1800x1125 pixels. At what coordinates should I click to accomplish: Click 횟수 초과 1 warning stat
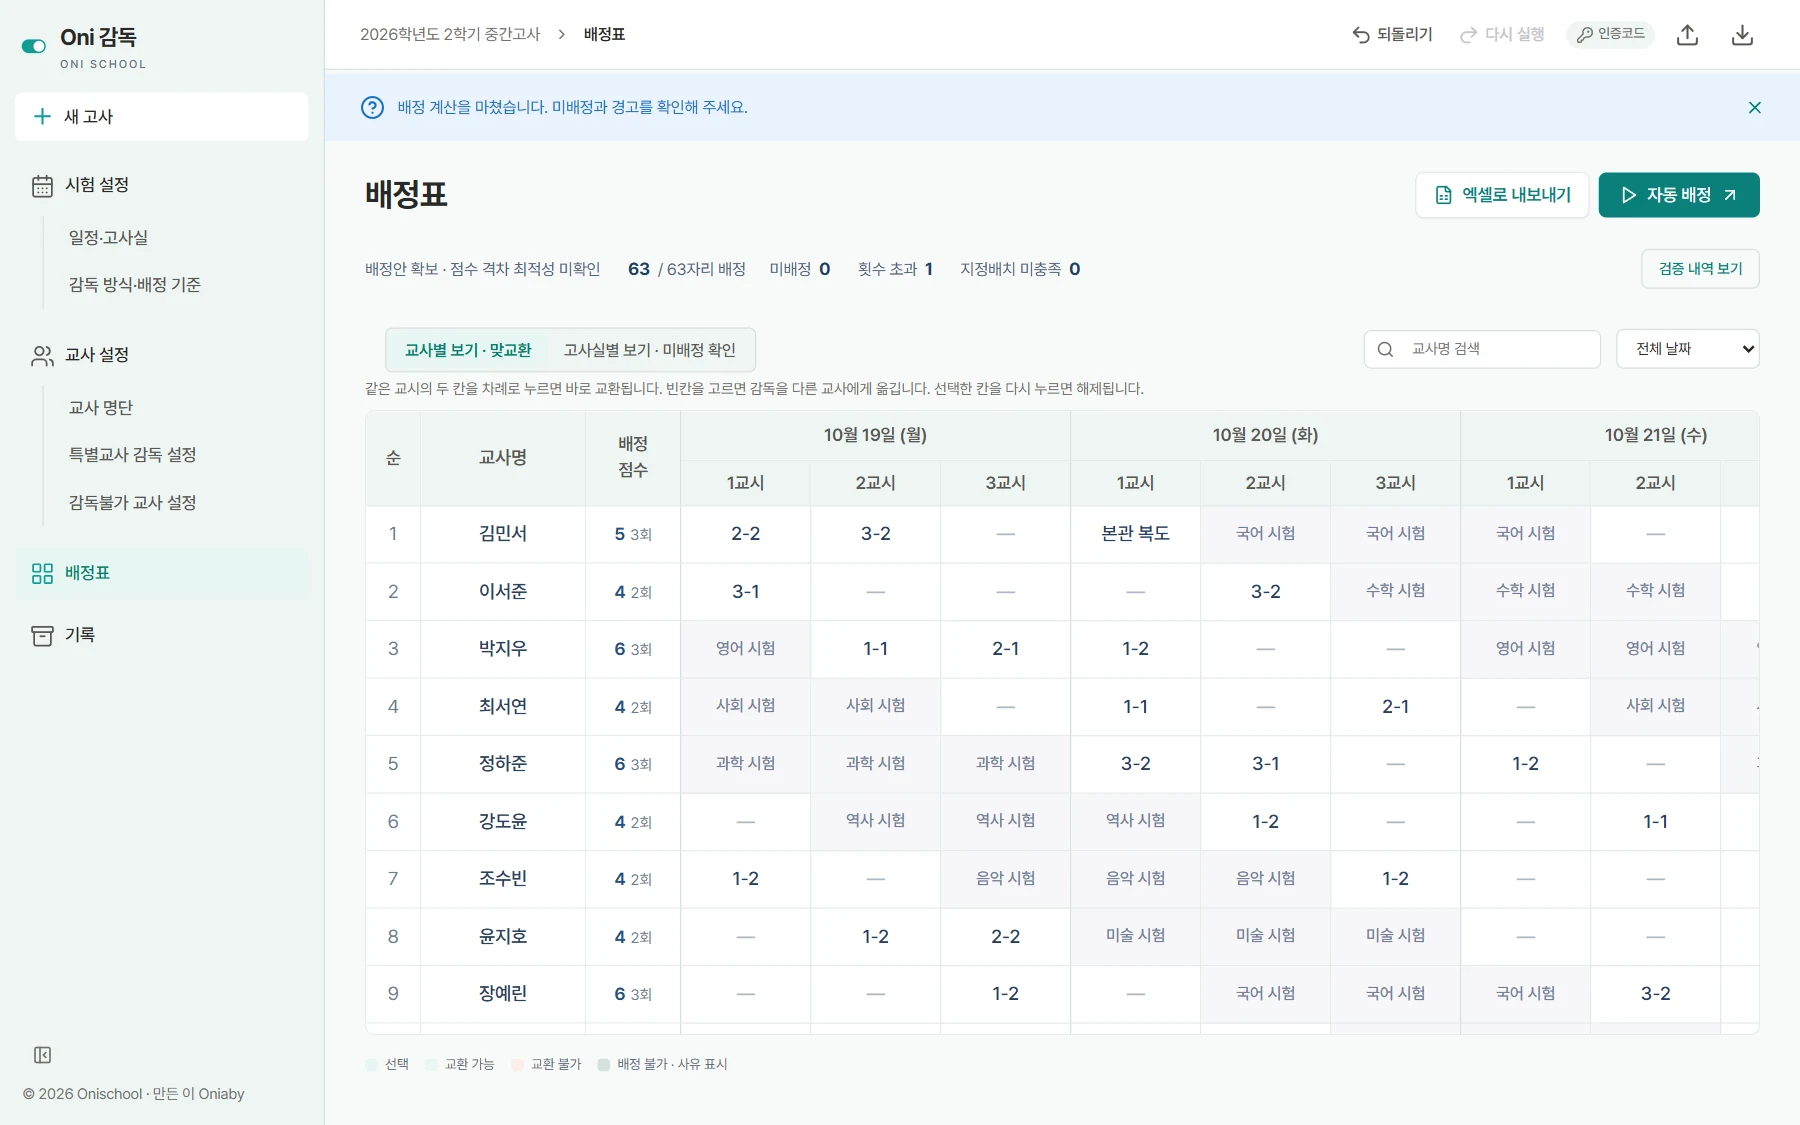pyautogui.click(x=895, y=269)
